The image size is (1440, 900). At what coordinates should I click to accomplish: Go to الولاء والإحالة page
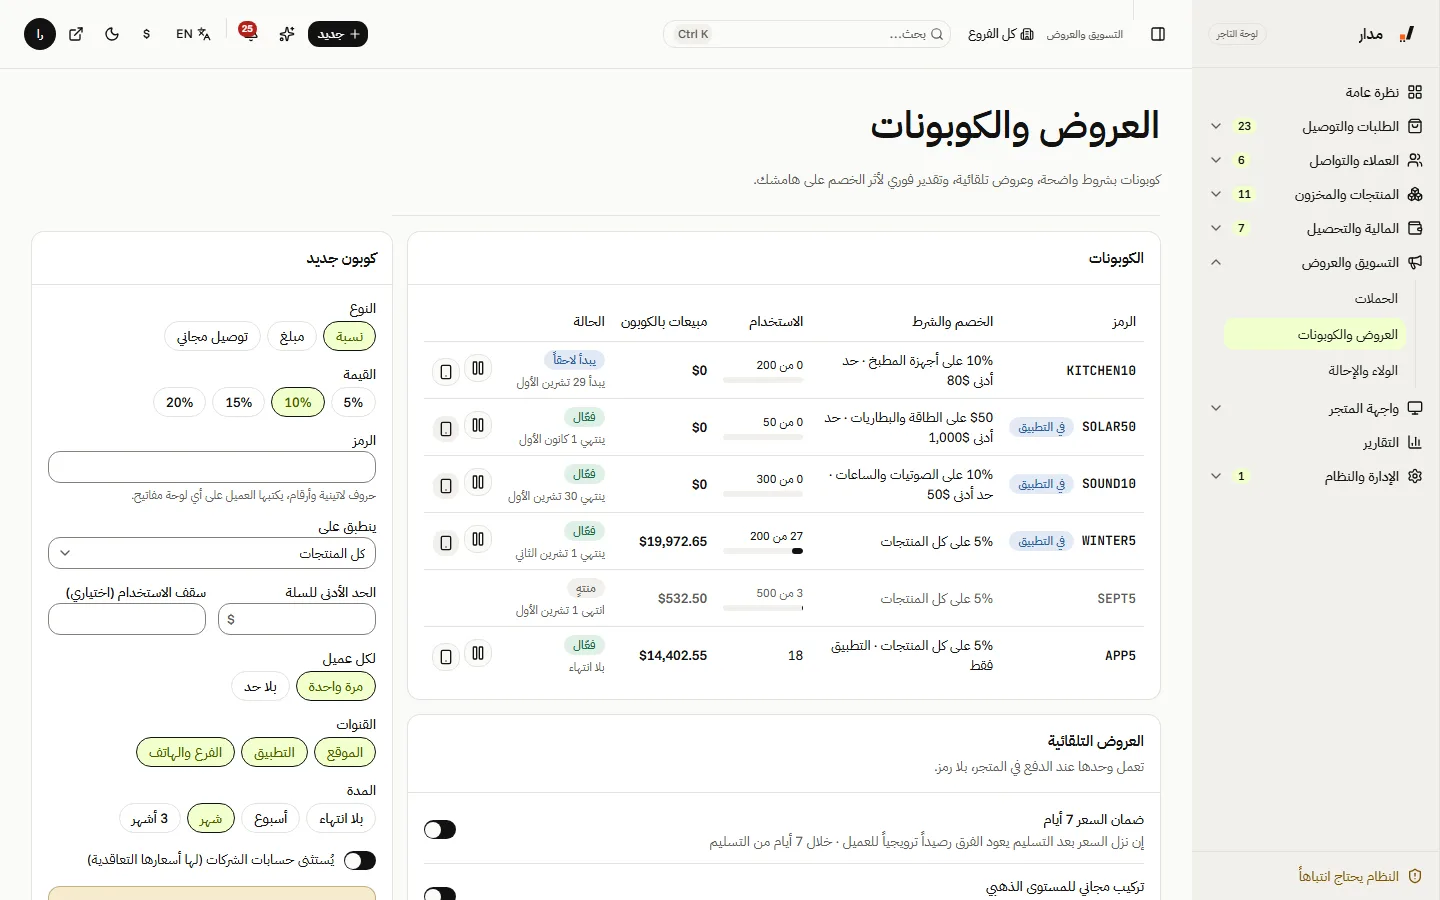click(1316, 370)
